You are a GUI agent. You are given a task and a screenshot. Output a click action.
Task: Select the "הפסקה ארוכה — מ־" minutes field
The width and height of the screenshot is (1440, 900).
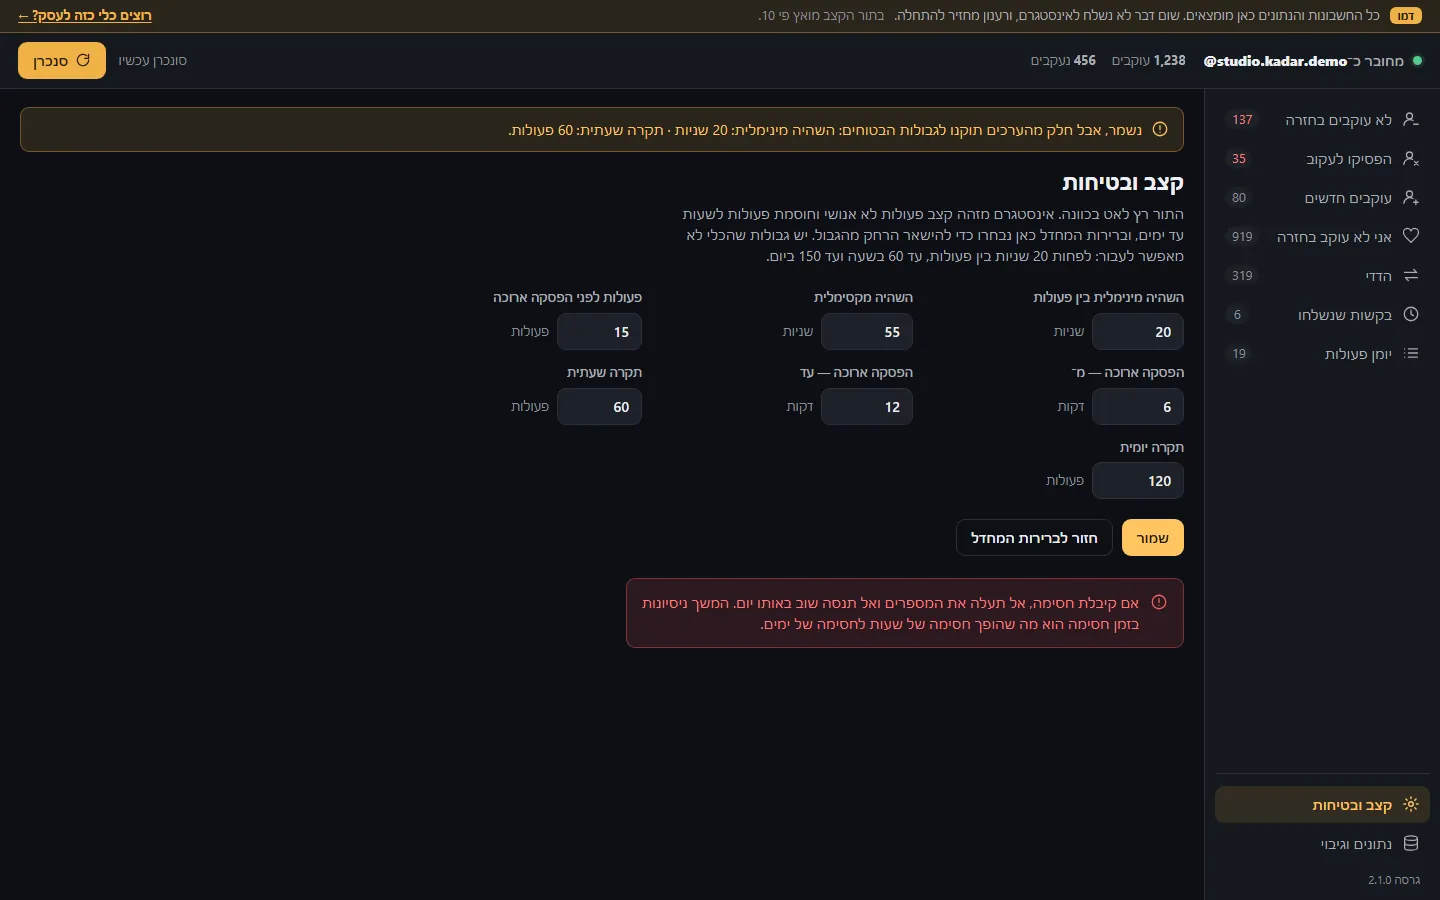click(1138, 407)
